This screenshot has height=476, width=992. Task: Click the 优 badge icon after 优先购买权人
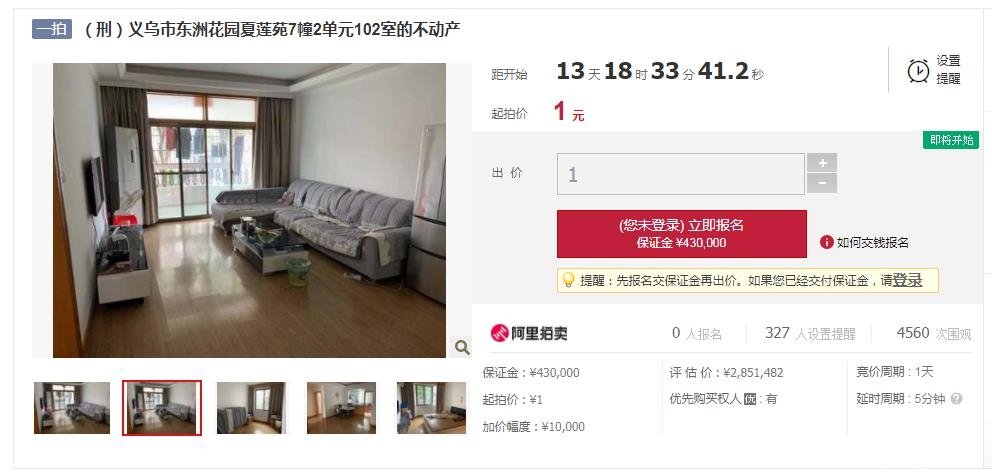[750, 399]
